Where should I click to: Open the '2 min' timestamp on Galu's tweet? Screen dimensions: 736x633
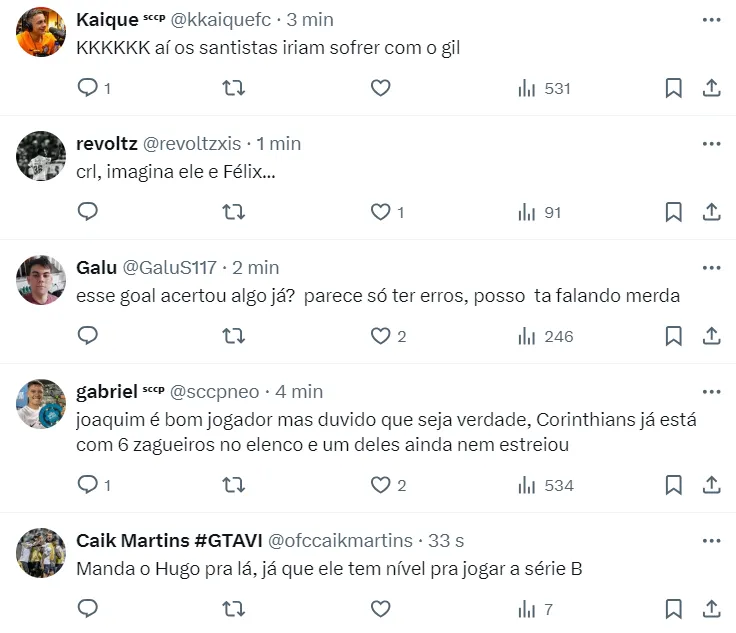pos(256,268)
